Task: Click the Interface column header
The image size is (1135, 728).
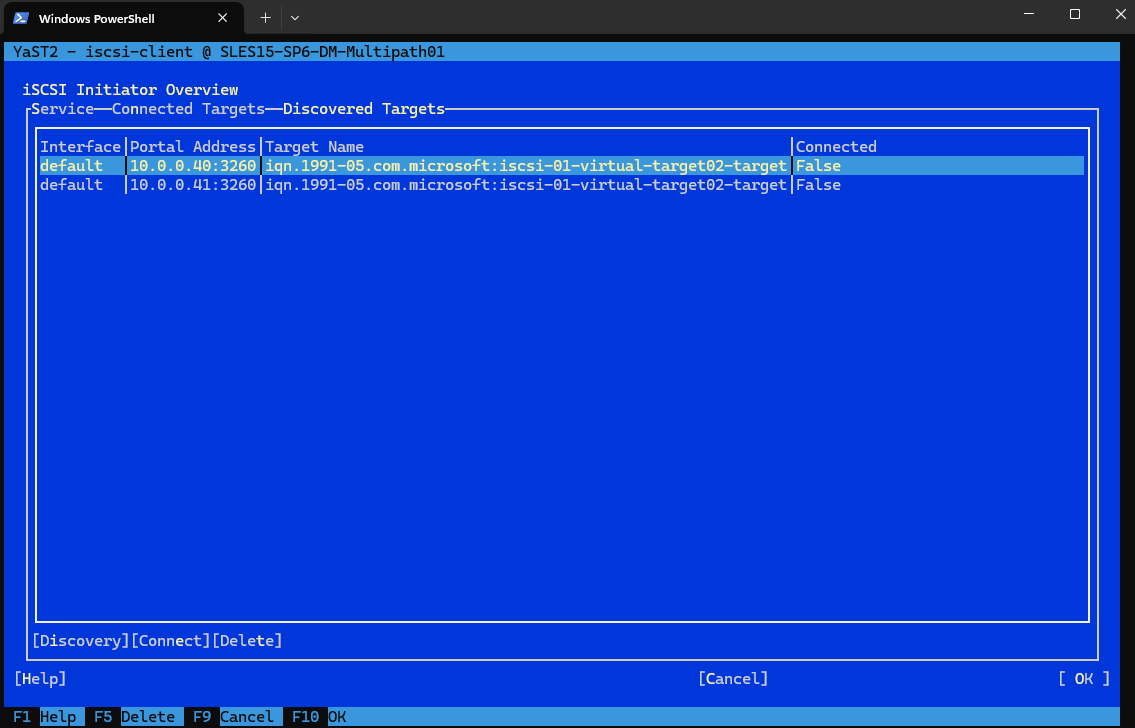Action: [x=80, y=146]
